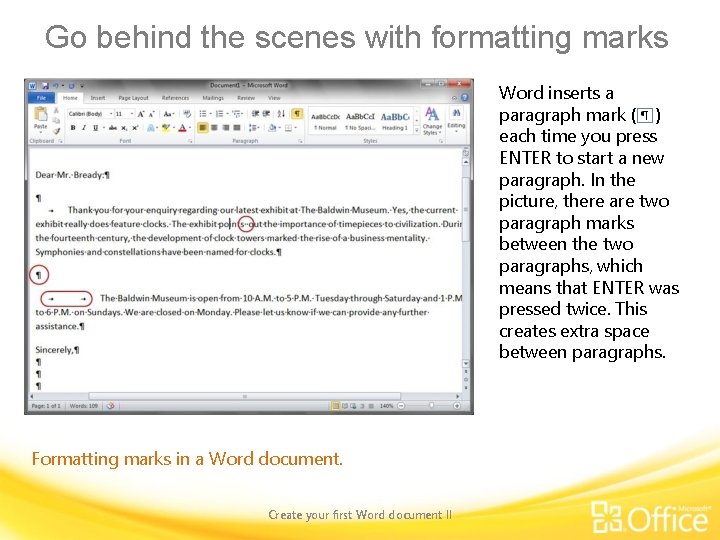Toggle Underline formatting
Image resolution: width=720 pixels, height=540 pixels.
tap(96, 128)
